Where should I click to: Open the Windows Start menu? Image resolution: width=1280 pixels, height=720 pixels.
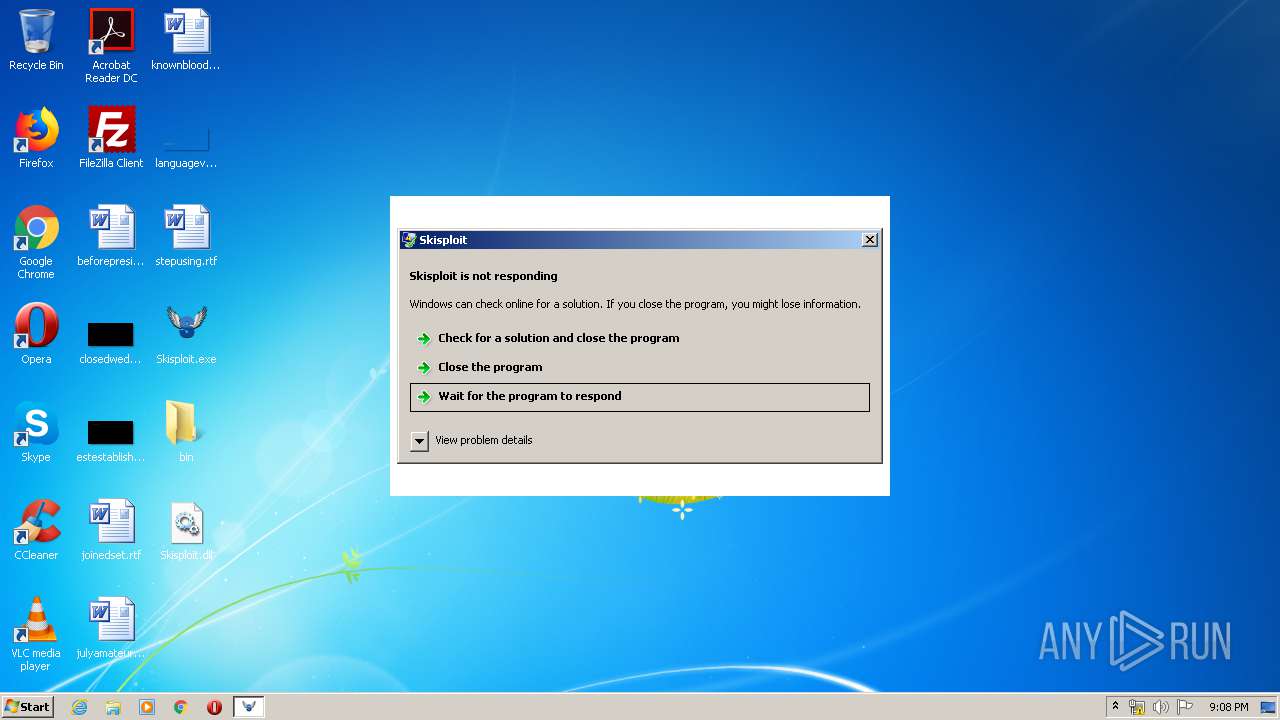coord(28,707)
